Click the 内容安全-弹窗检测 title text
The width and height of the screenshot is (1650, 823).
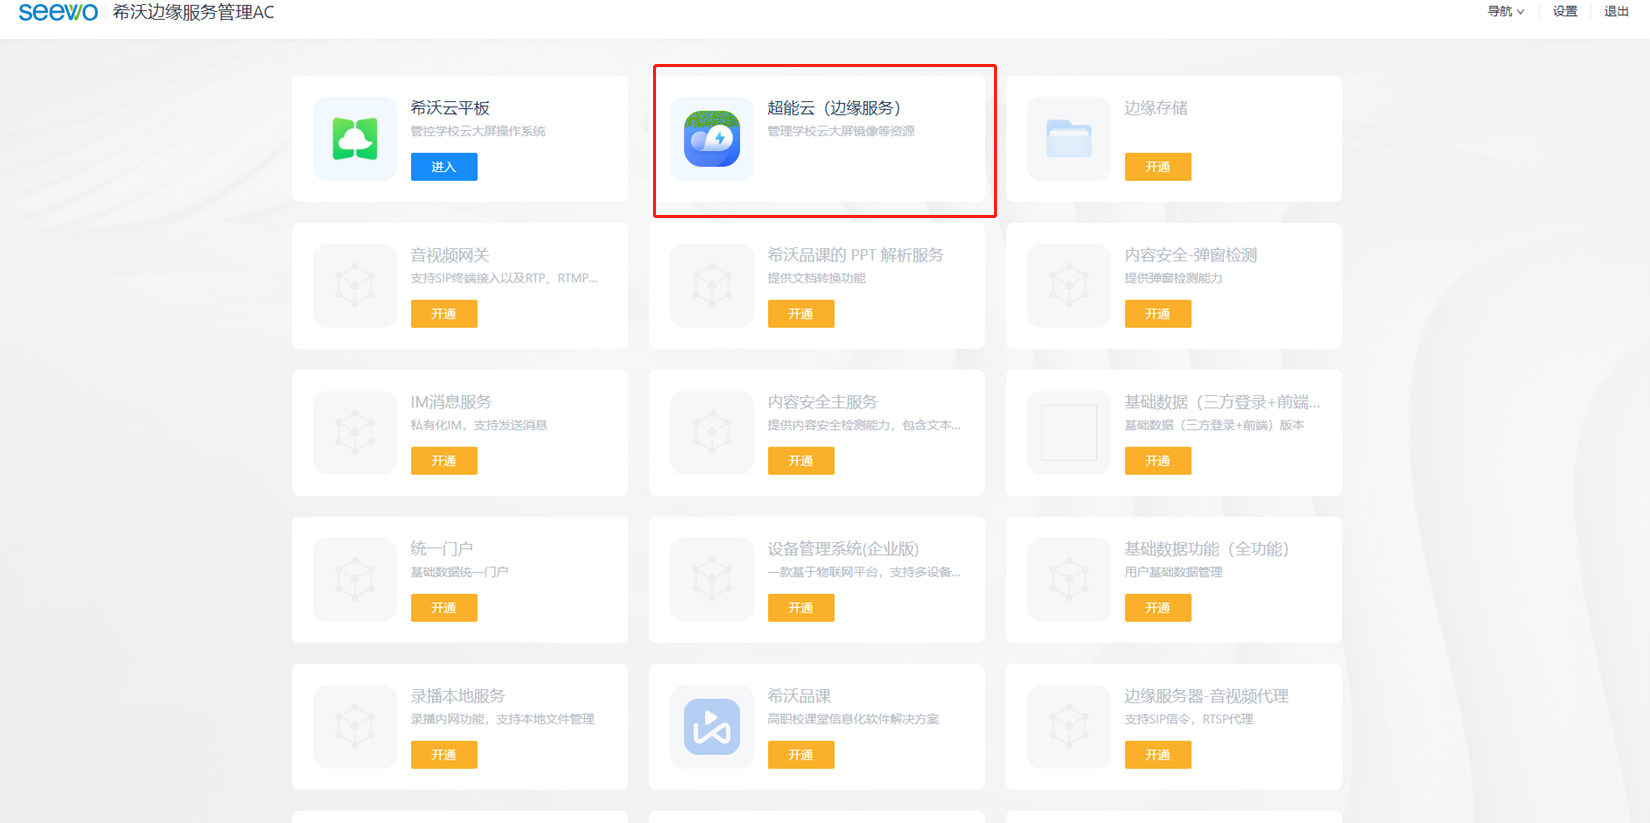coord(1191,255)
